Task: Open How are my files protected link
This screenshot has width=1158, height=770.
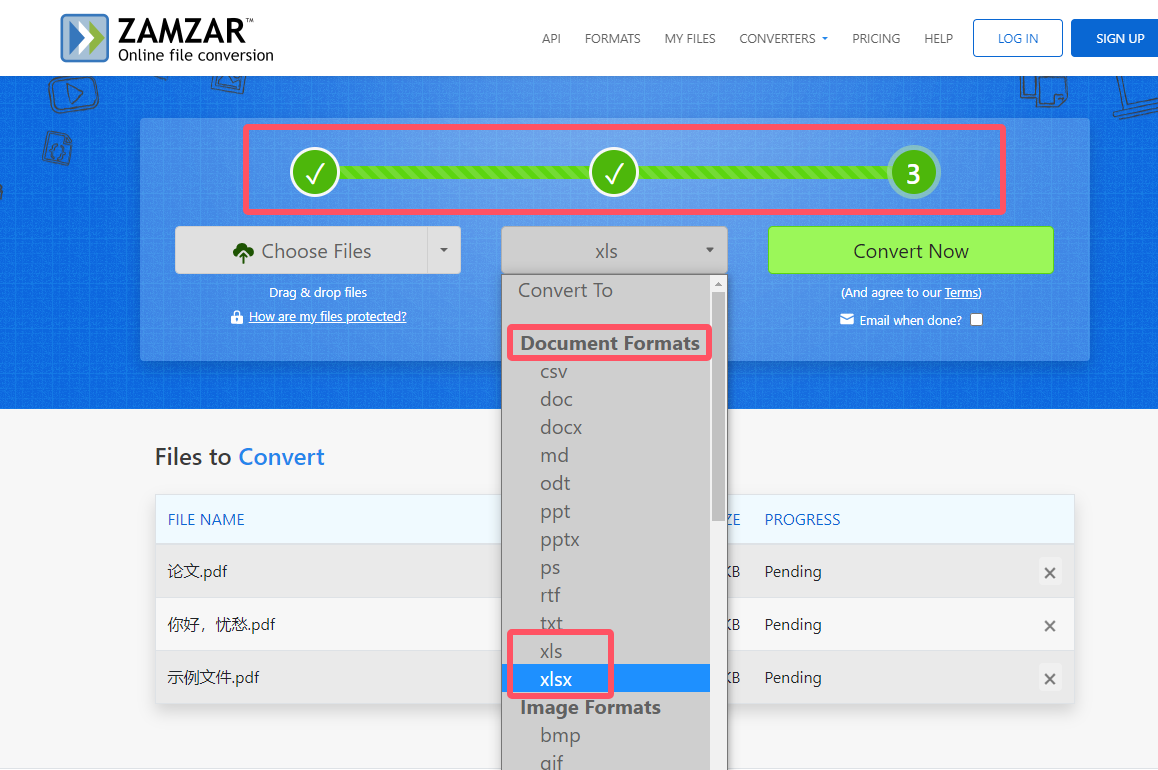Action: click(327, 317)
